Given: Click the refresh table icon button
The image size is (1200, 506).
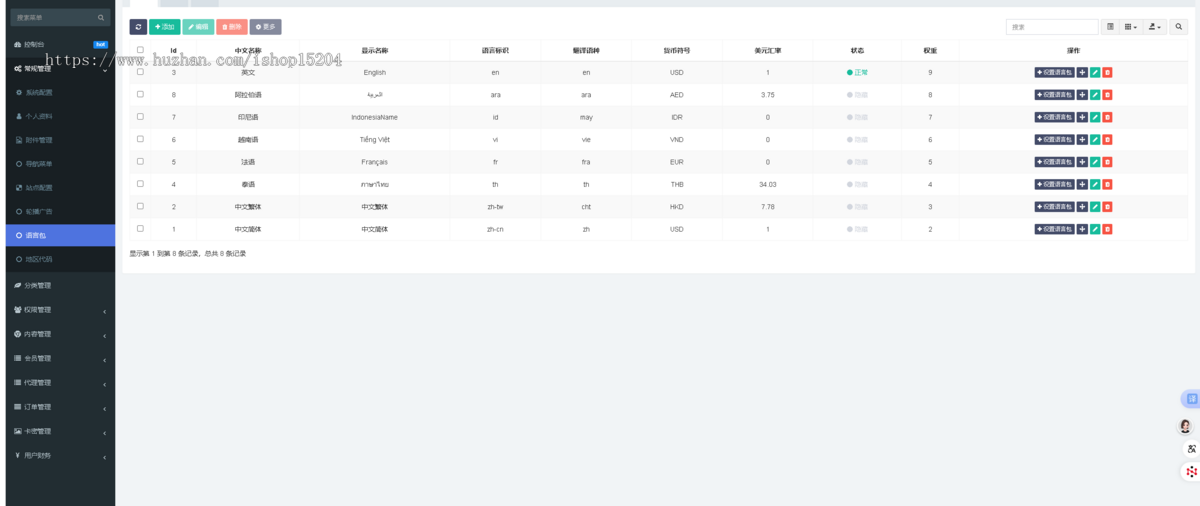Looking at the screenshot, I should click(138, 27).
